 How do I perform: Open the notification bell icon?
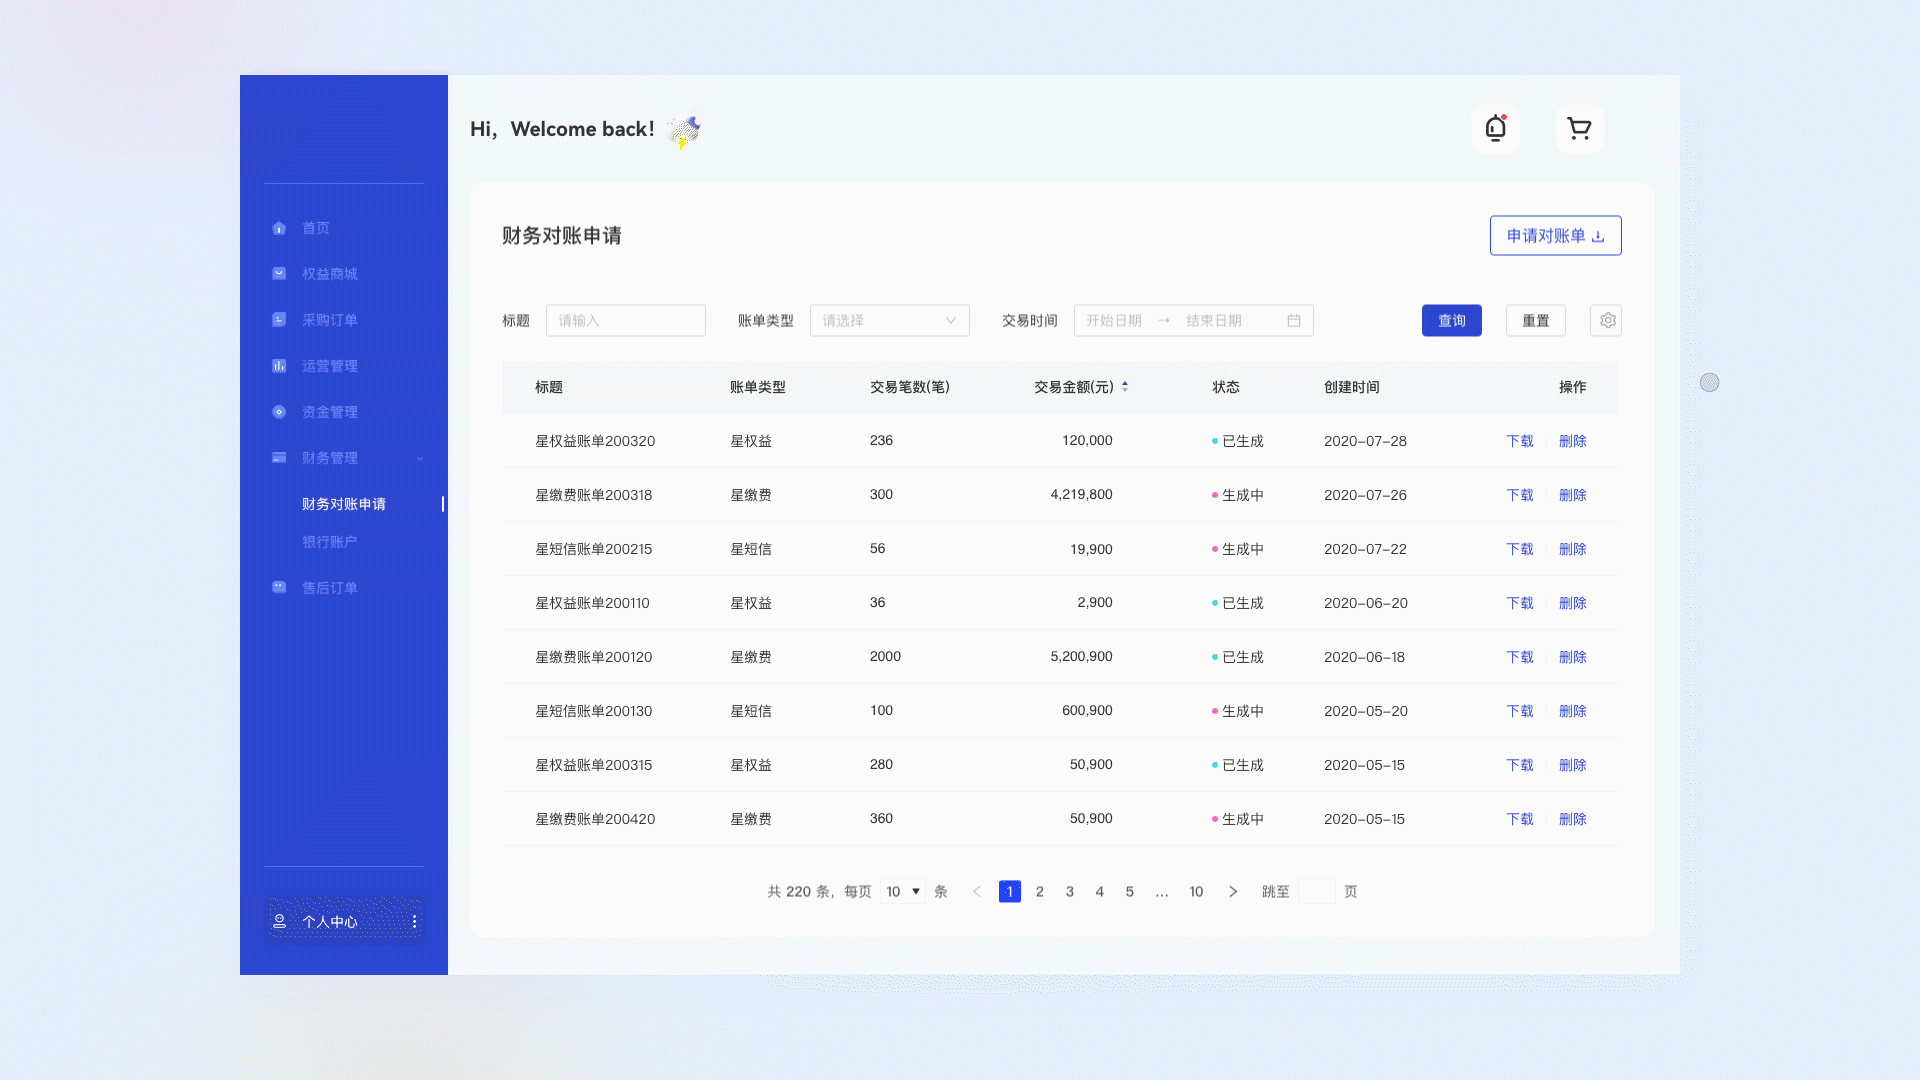[1496, 129]
